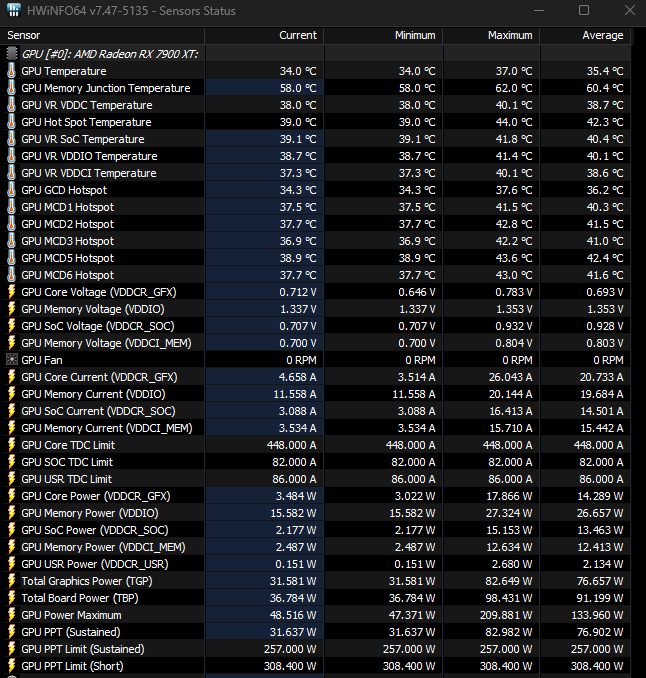Select GPU Memory Current (VDDCI_MEM) row label
The width and height of the screenshot is (646, 678).
point(107,428)
